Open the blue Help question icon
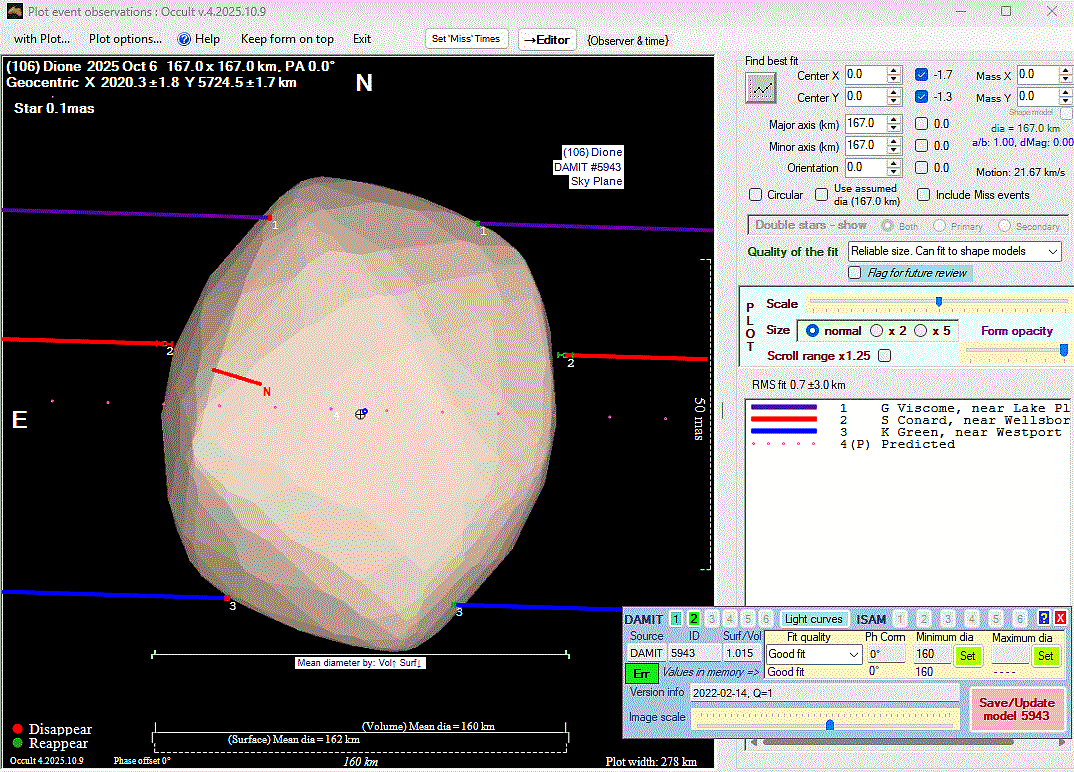 (184, 39)
